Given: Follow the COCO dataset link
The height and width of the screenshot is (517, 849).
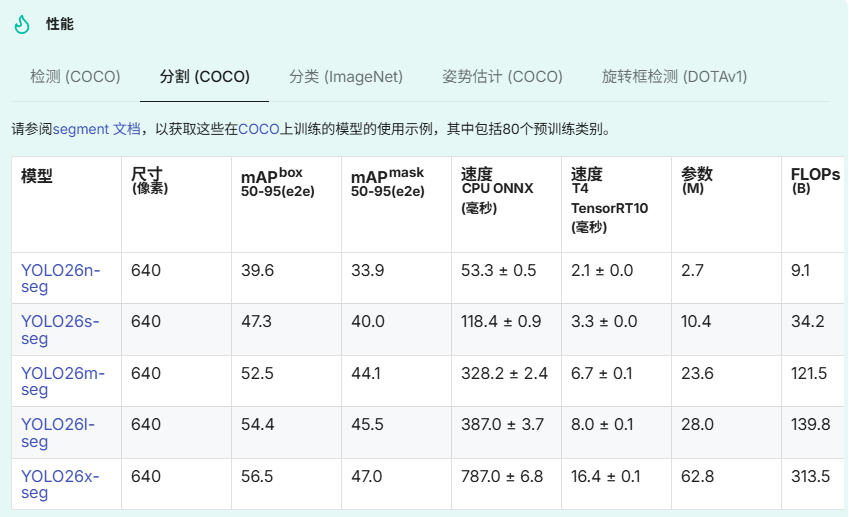Looking at the screenshot, I should click(258, 129).
